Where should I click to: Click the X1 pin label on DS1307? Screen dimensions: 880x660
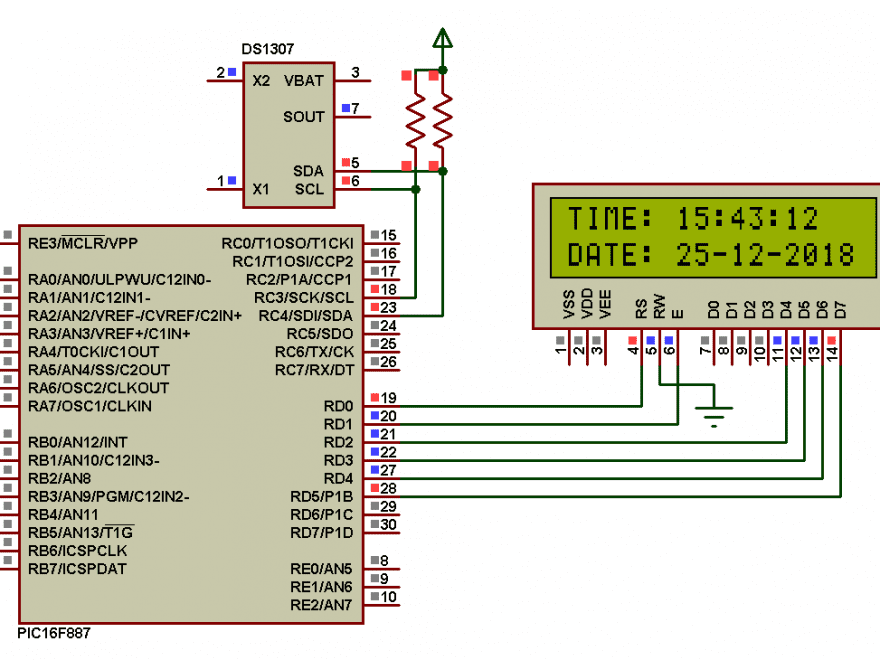click(261, 189)
